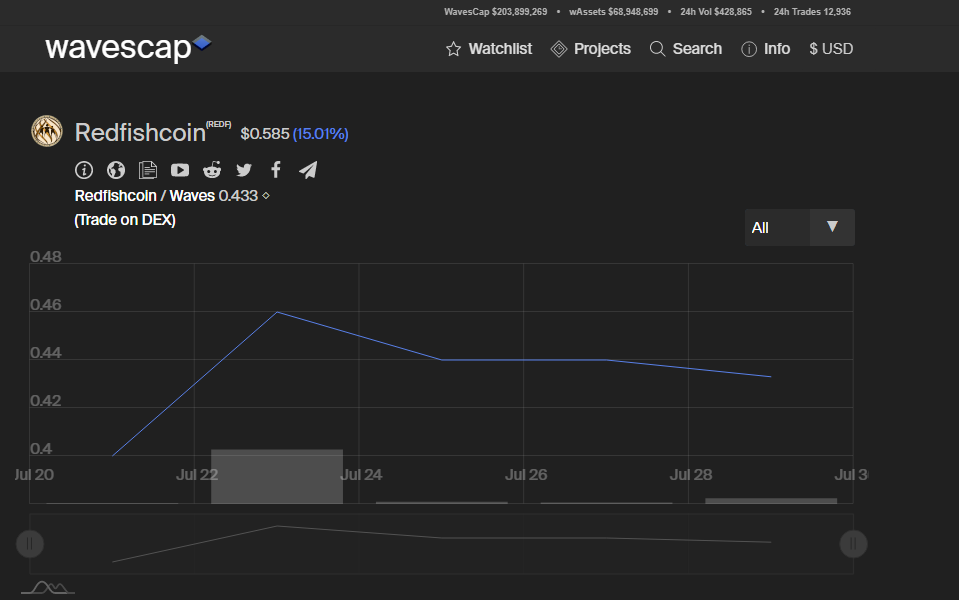Click the left range slider handle
The width and height of the screenshot is (959, 600).
[29, 544]
